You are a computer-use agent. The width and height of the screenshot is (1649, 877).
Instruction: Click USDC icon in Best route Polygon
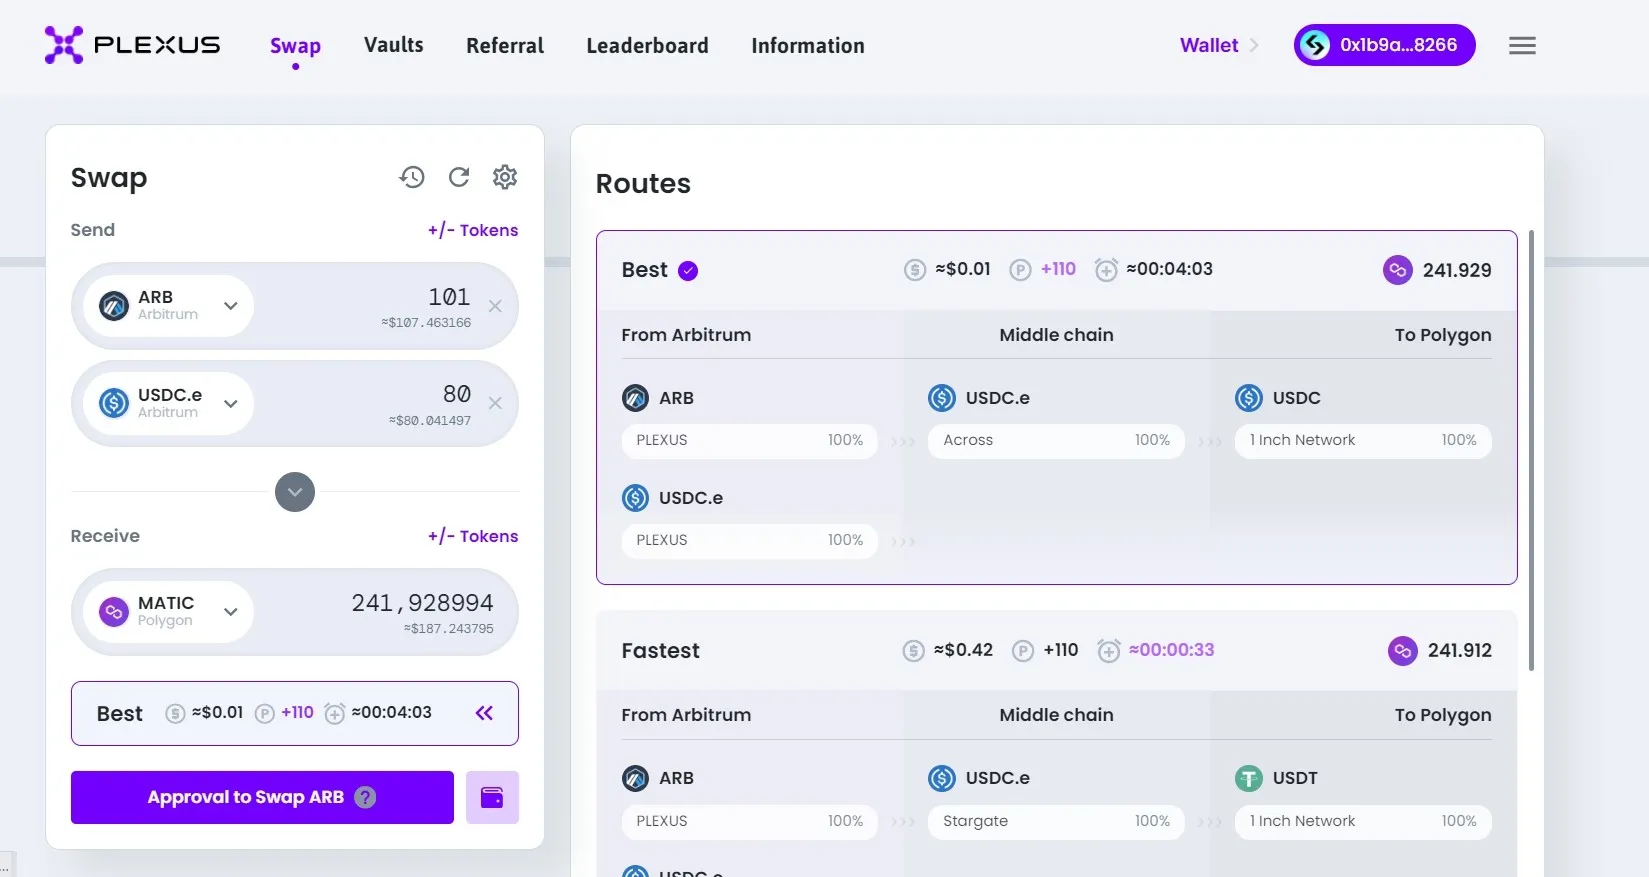click(1249, 398)
